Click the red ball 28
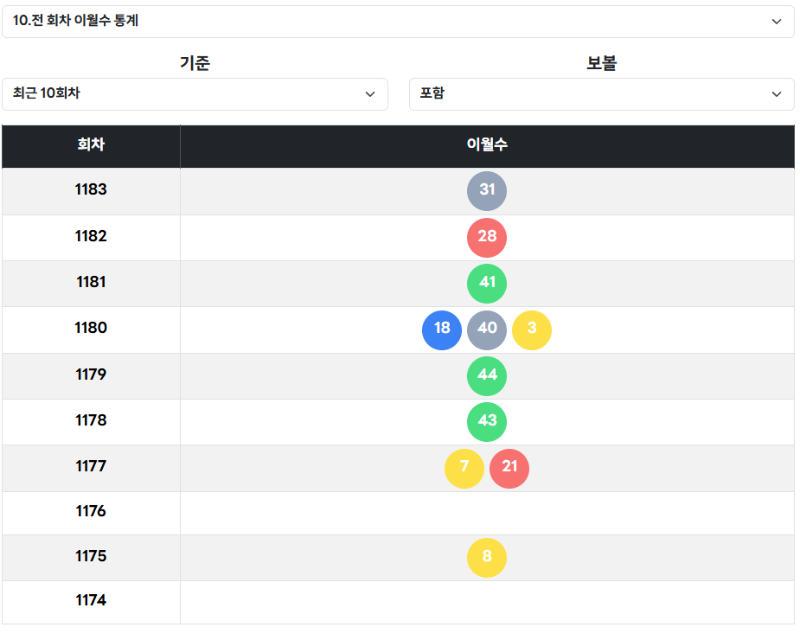This screenshot has height=632, width=800. tap(487, 237)
